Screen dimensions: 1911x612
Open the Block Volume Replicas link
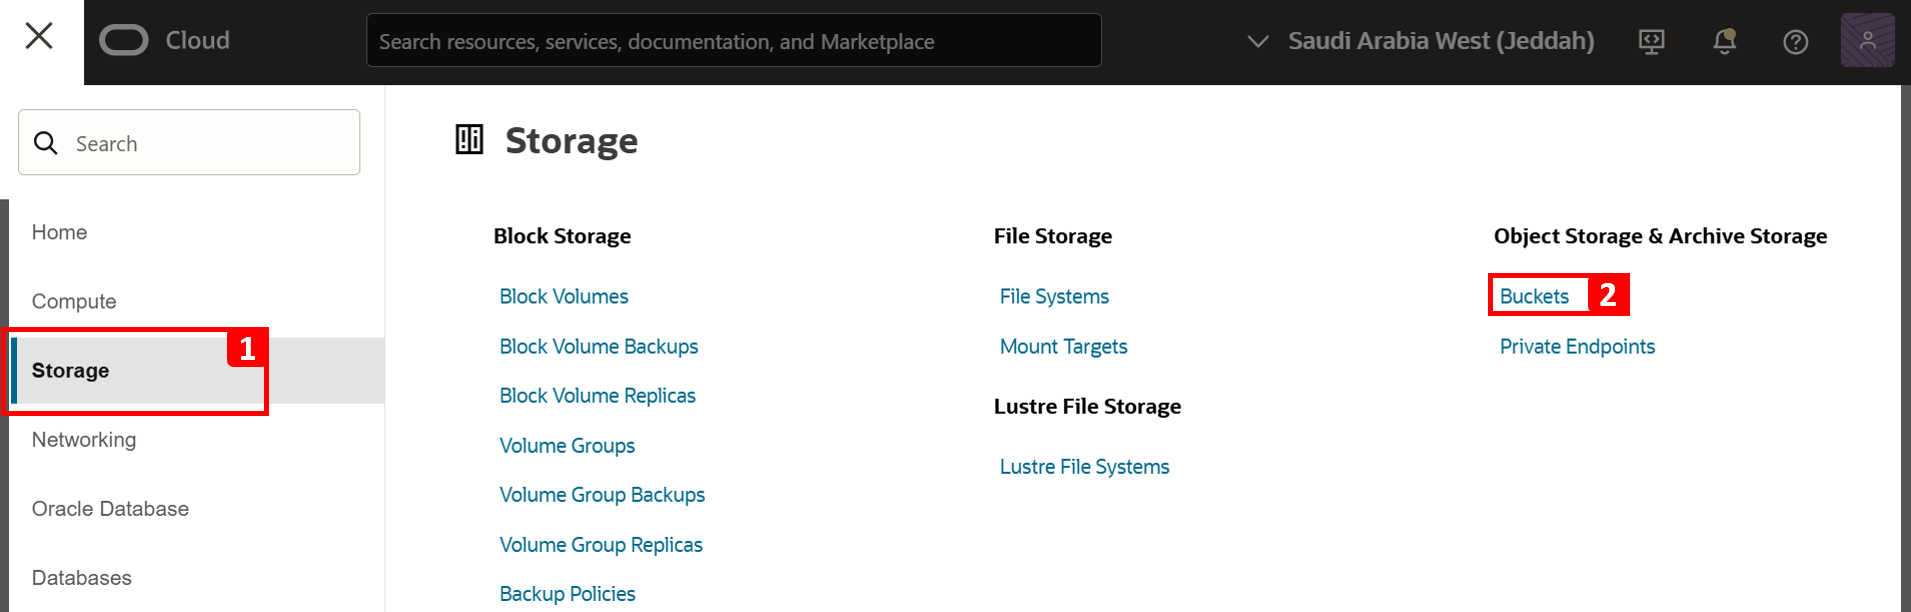[x=597, y=395]
